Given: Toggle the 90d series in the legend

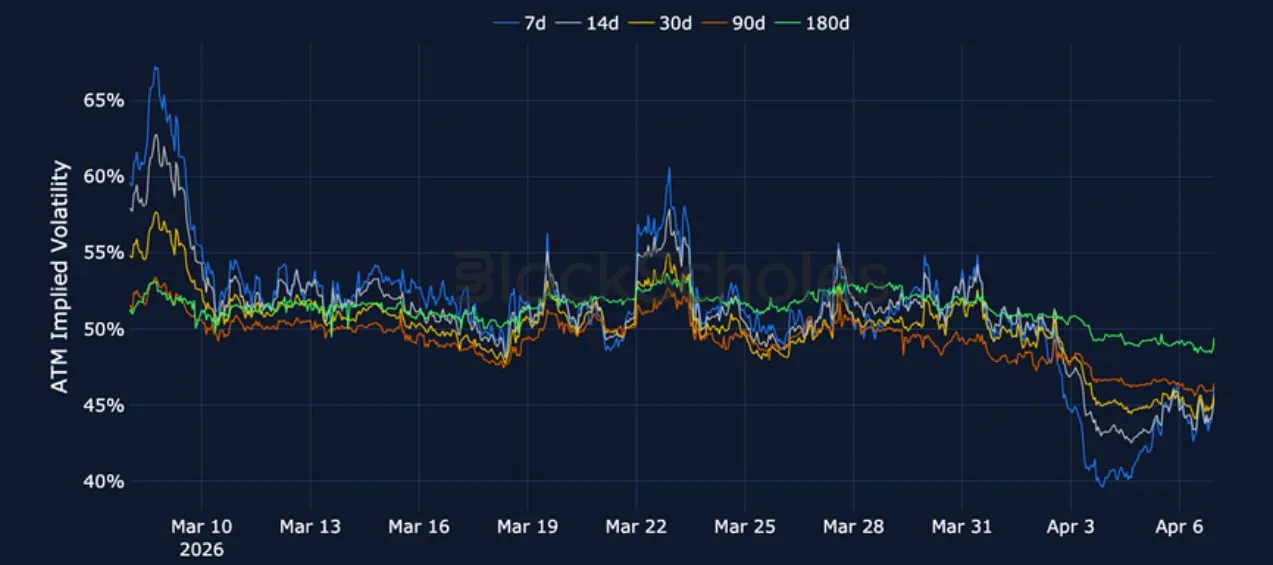Looking at the screenshot, I should coord(734,22).
